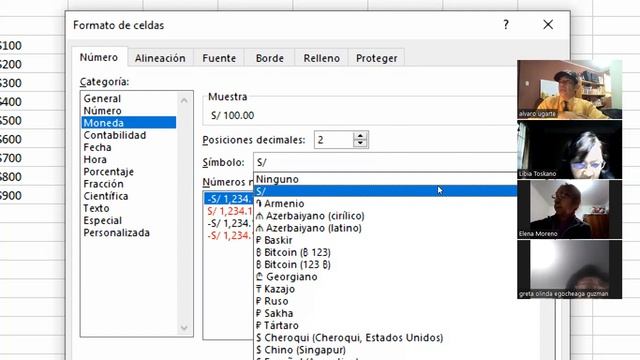
Task: Close the Formato de celdas dialog
Action: [x=548, y=25]
